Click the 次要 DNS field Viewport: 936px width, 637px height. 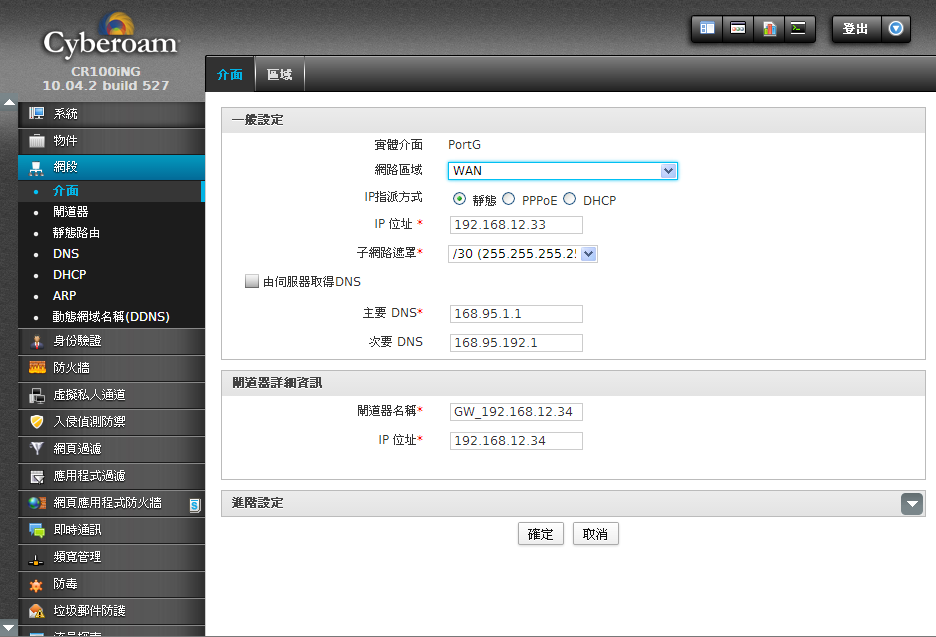coord(516,343)
